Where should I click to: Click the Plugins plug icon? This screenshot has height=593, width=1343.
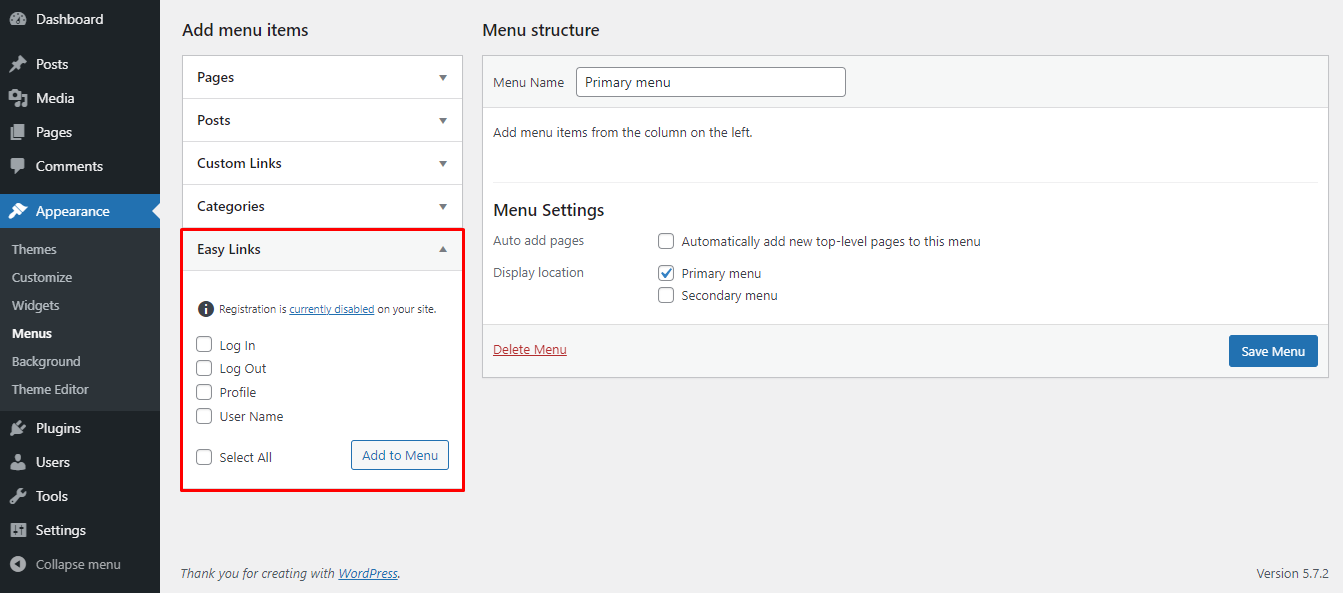pyautogui.click(x=18, y=428)
